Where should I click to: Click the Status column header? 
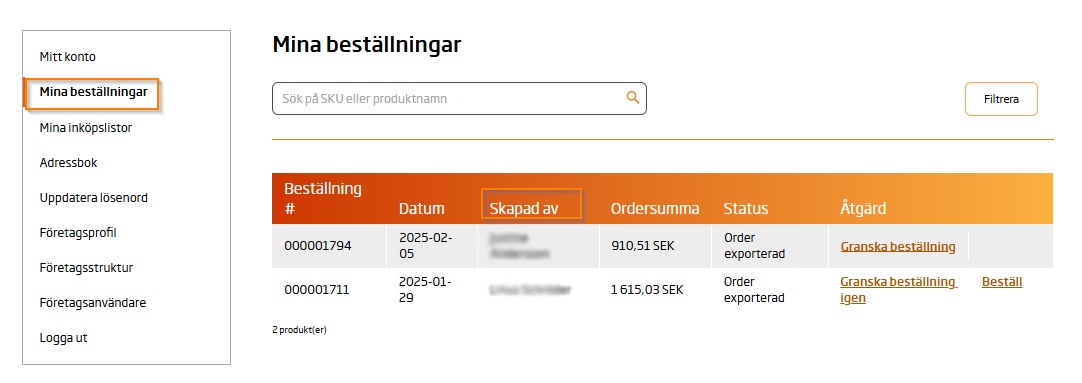coord(745,208)
